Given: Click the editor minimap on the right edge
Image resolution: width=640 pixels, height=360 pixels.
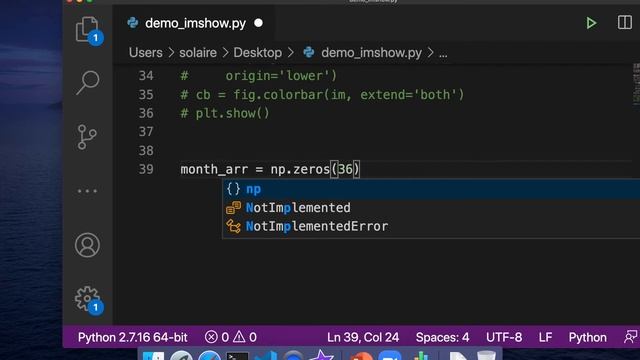Looking at the screenshot, I should tap(636, 84).
